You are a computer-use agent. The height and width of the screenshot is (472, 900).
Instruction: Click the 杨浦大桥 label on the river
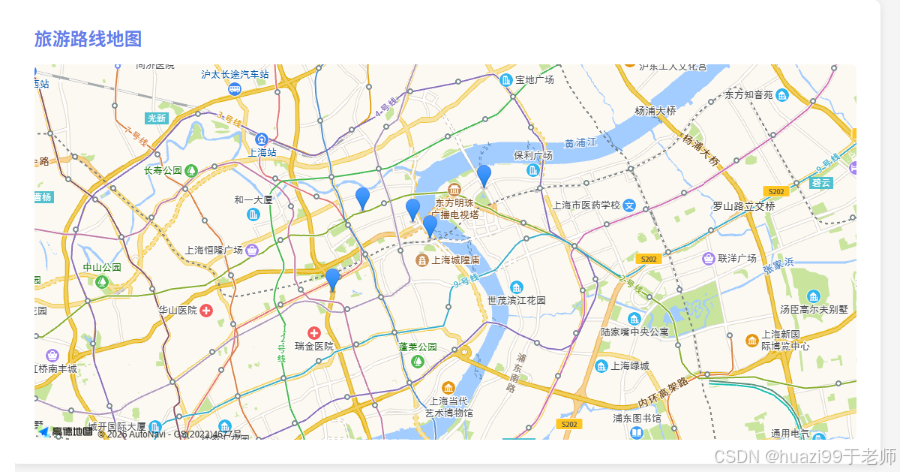[x=655, y=110]
